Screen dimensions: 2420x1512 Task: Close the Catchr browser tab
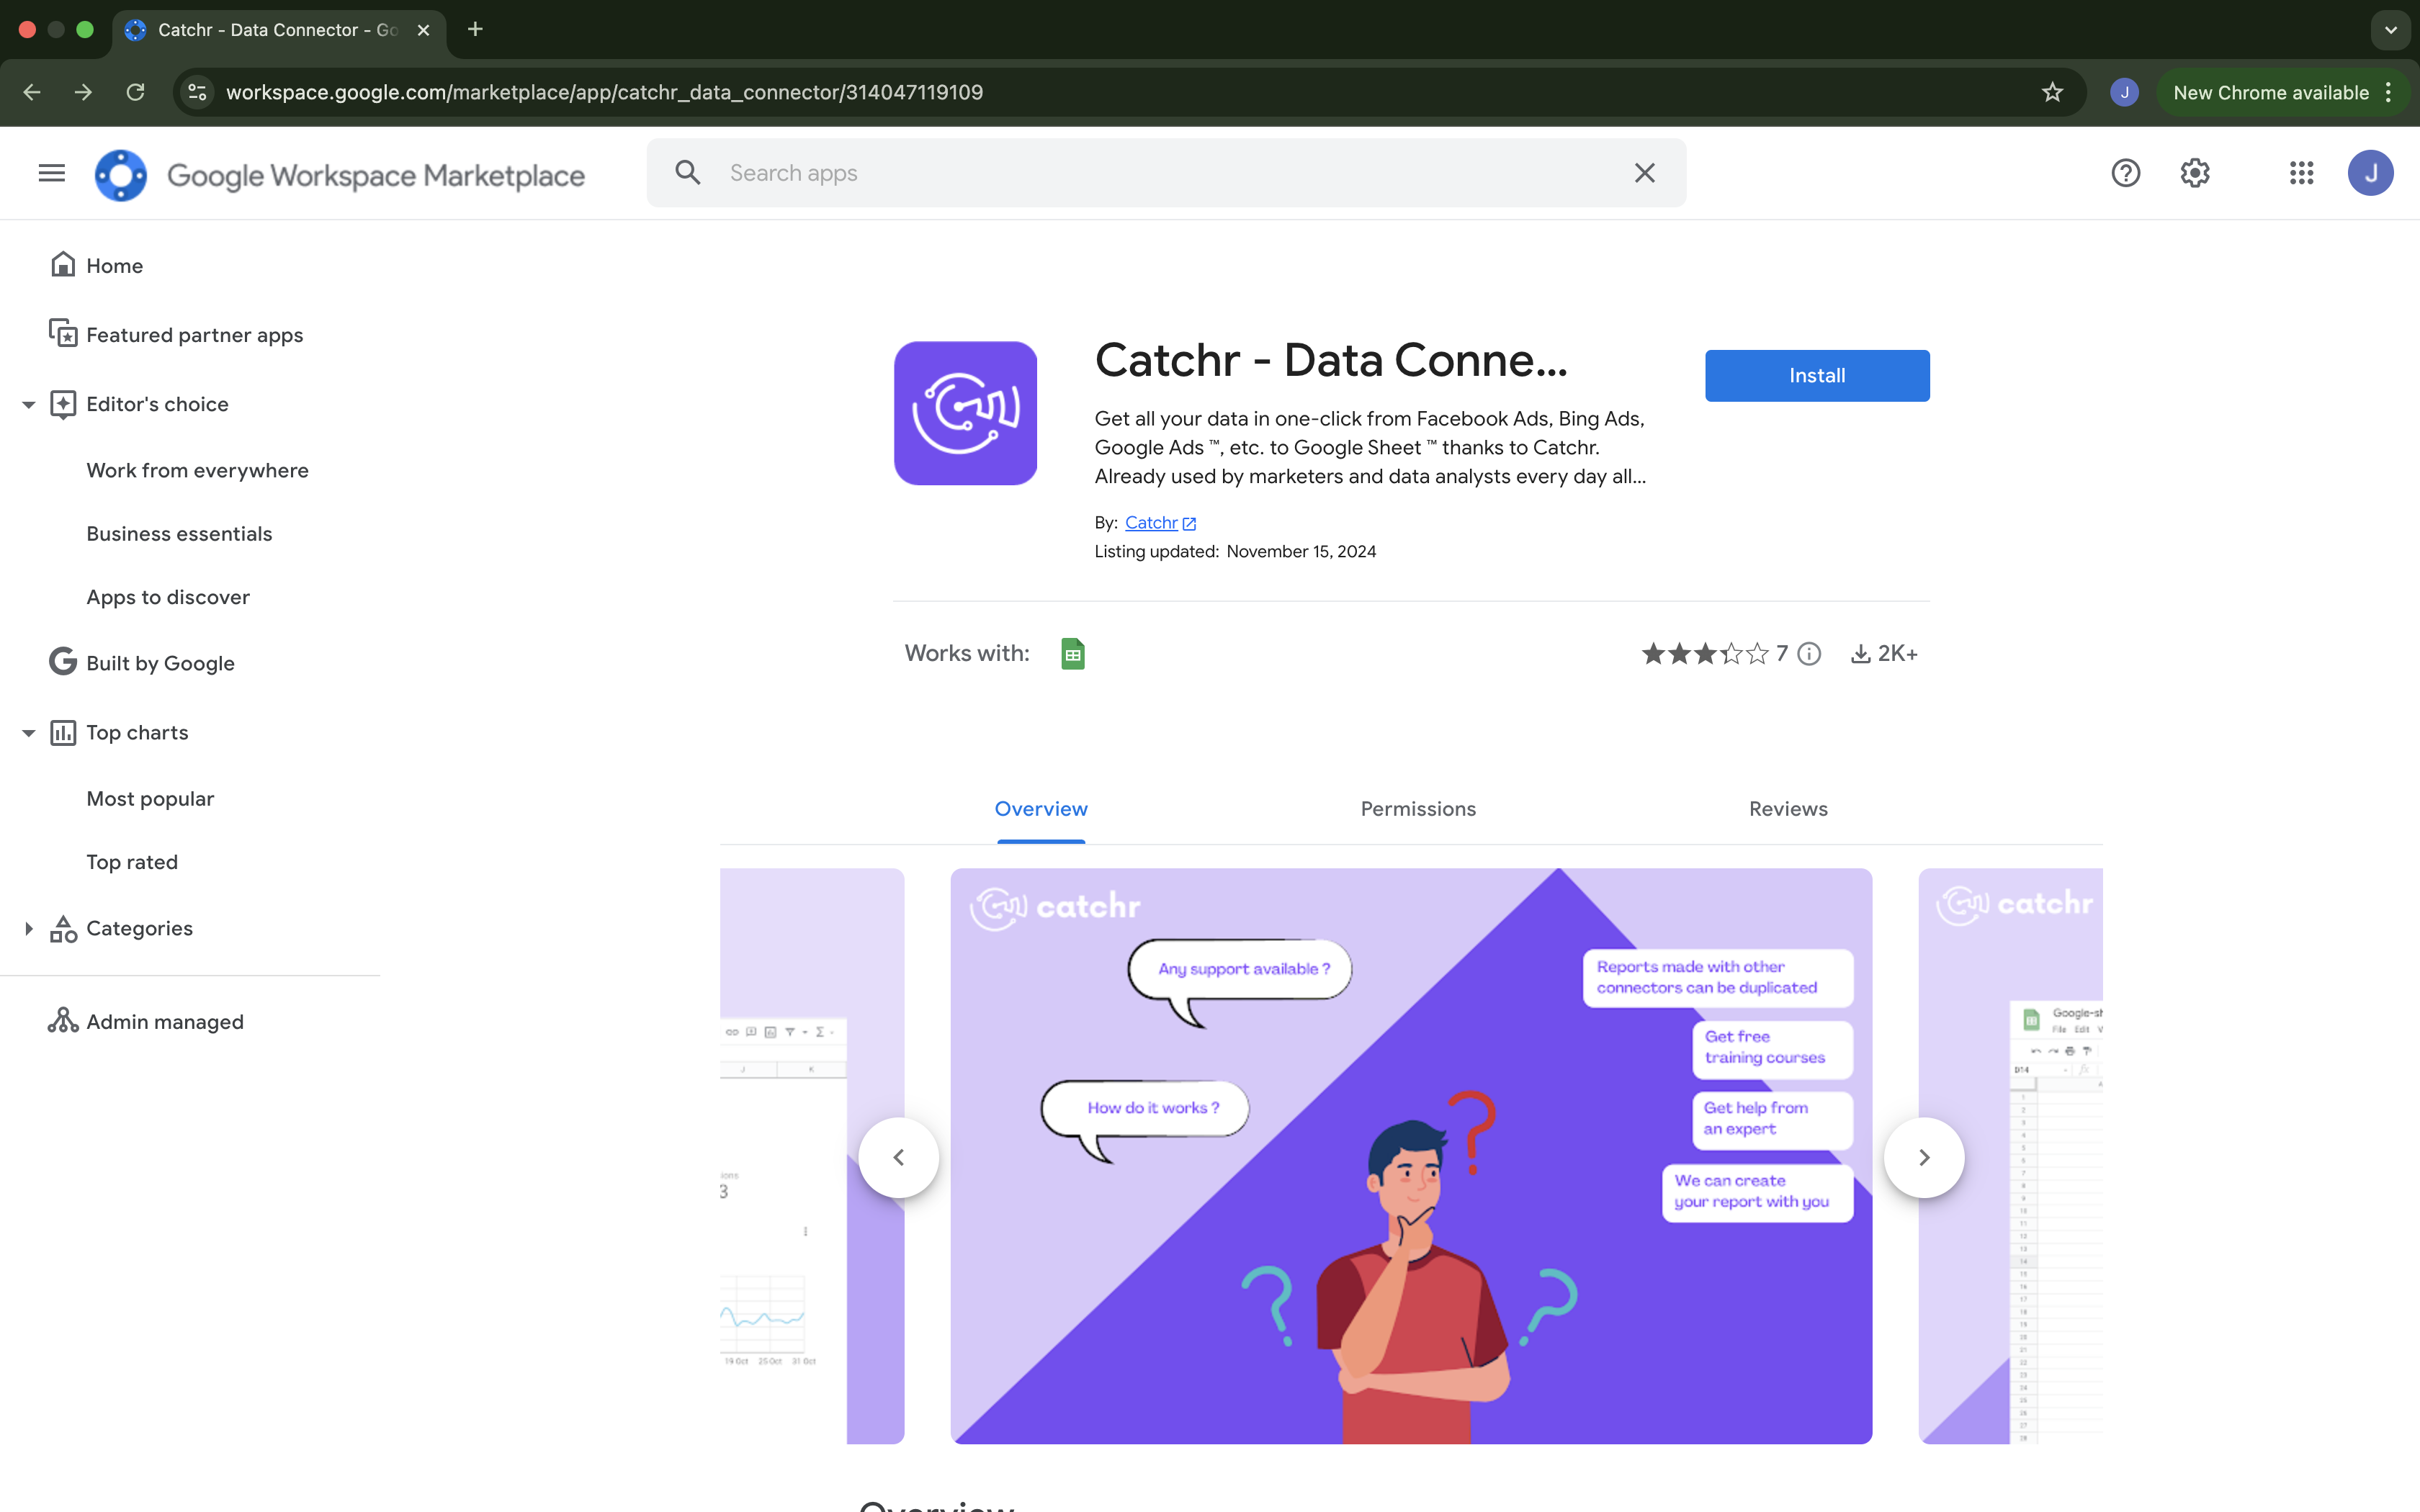[424, 30]
